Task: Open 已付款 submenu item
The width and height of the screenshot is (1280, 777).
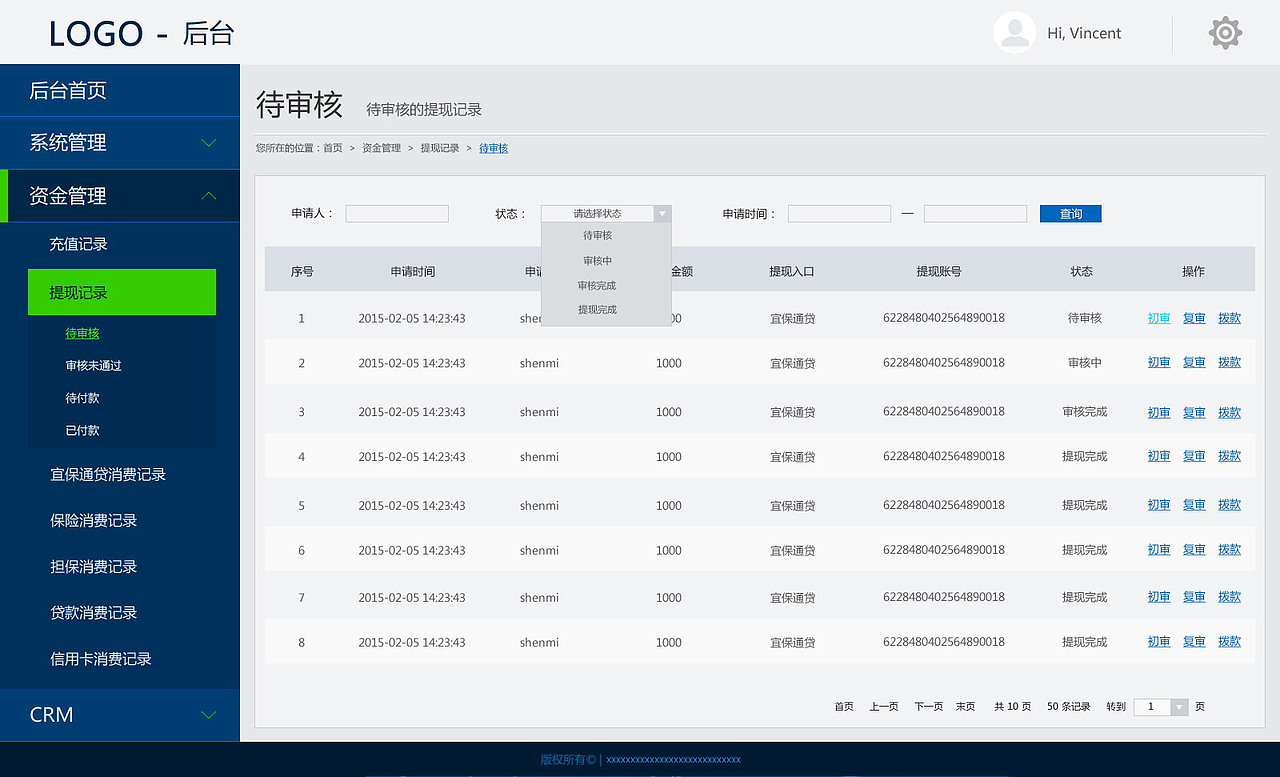Action: click(x=82, y=431)
